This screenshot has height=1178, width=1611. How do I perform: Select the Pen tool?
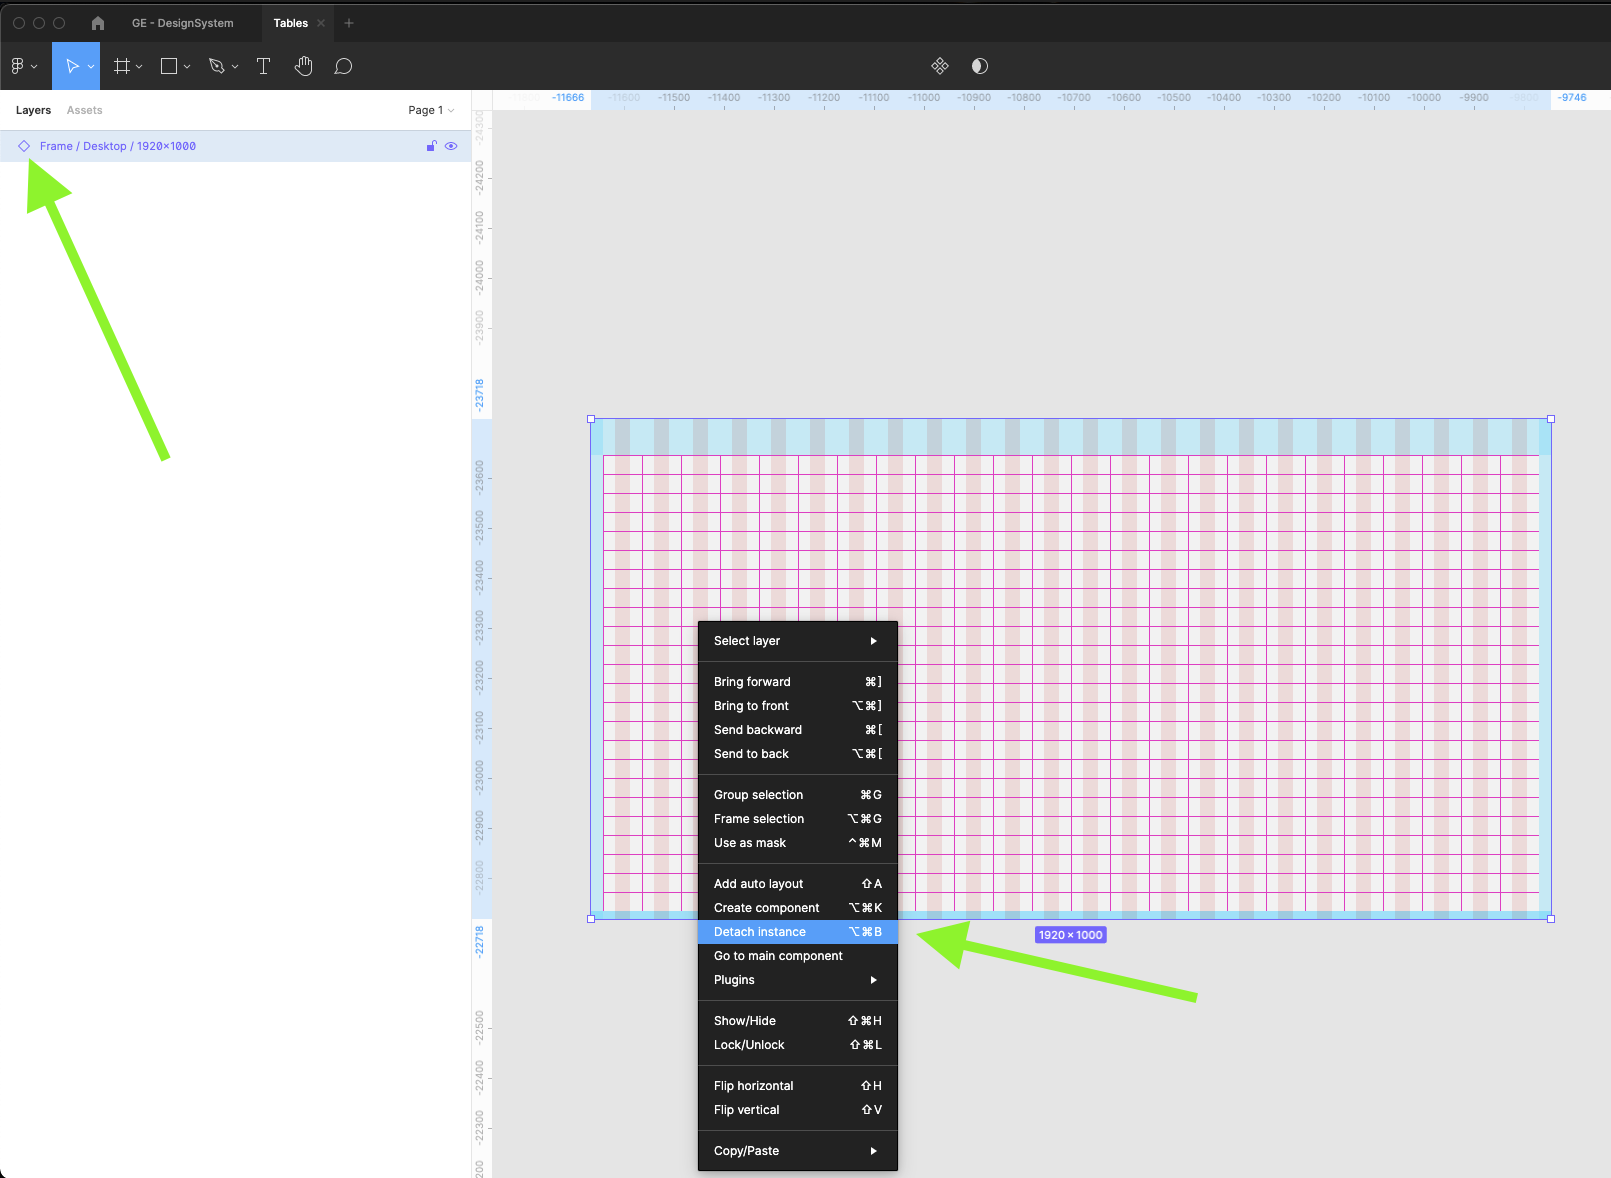216,66
